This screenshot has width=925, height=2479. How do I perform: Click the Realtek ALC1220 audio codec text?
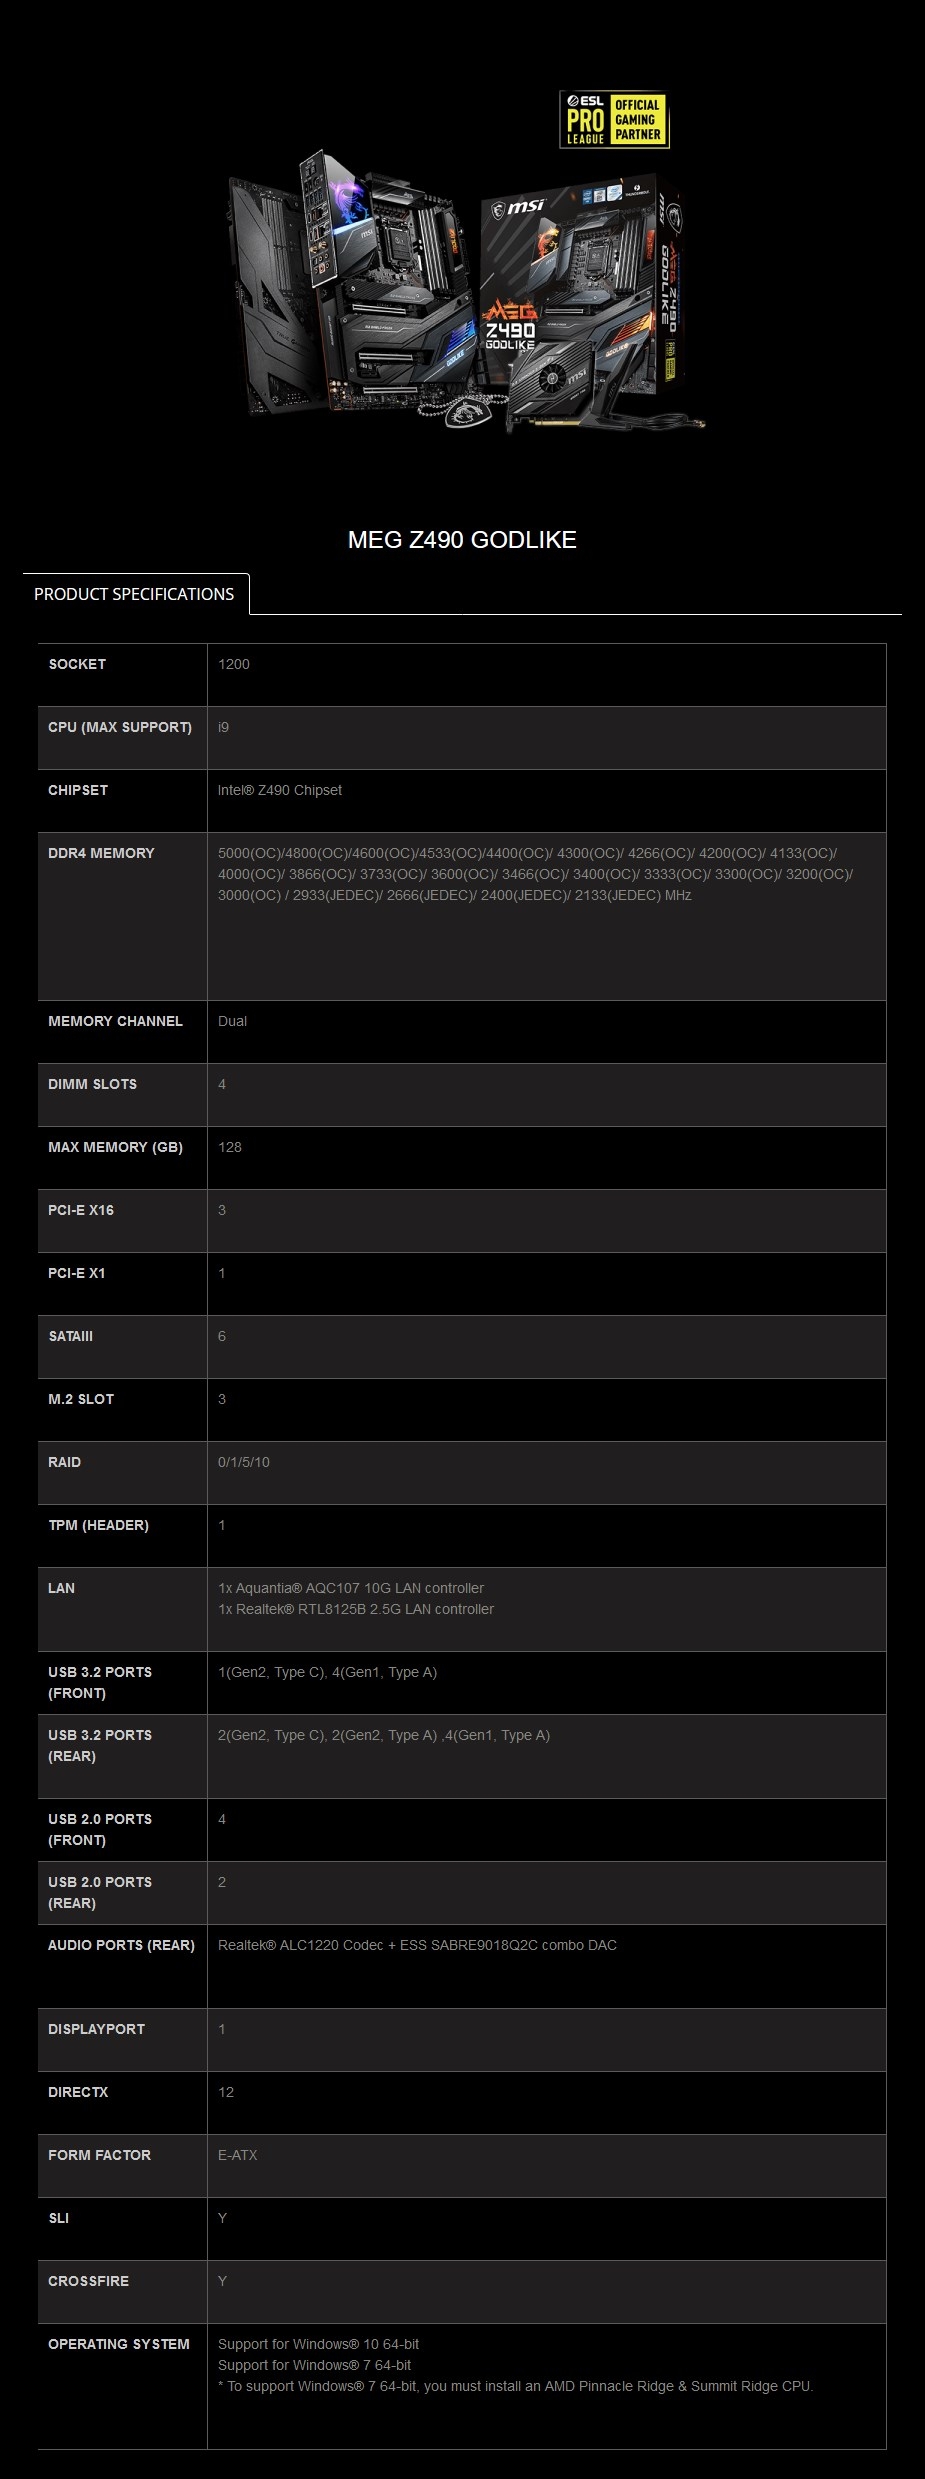point(417,1945)
